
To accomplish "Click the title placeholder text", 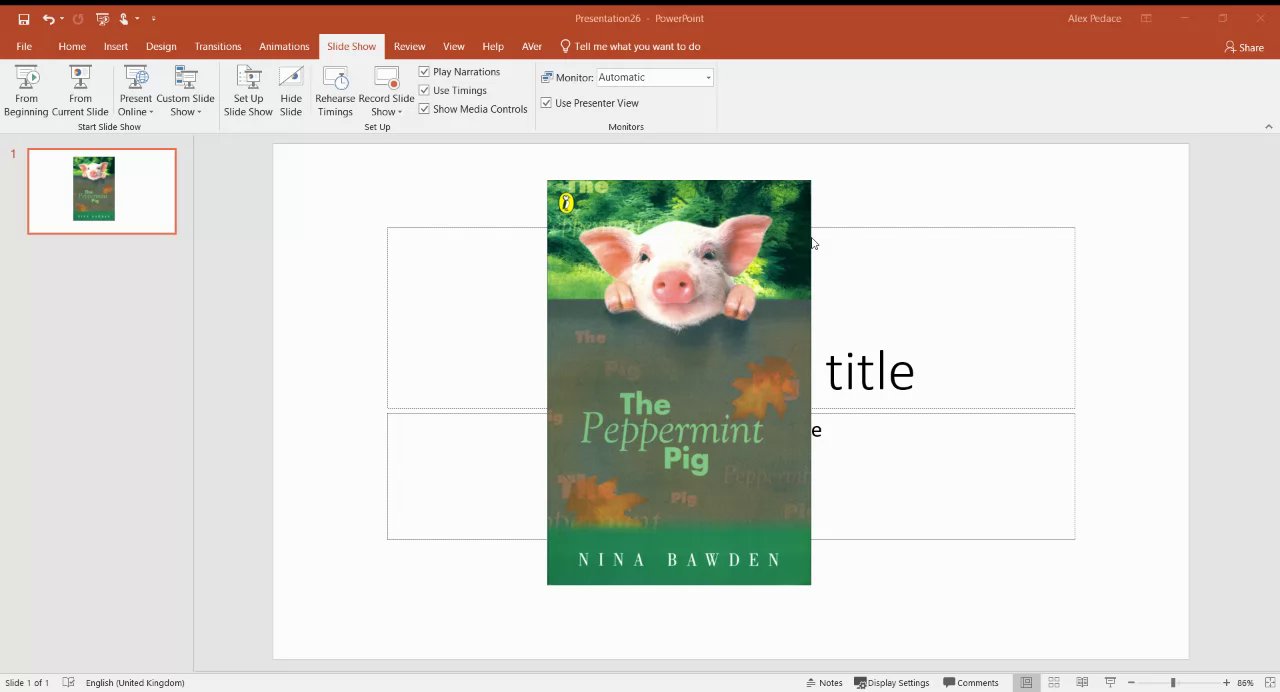I will click(x=869, y=372).
